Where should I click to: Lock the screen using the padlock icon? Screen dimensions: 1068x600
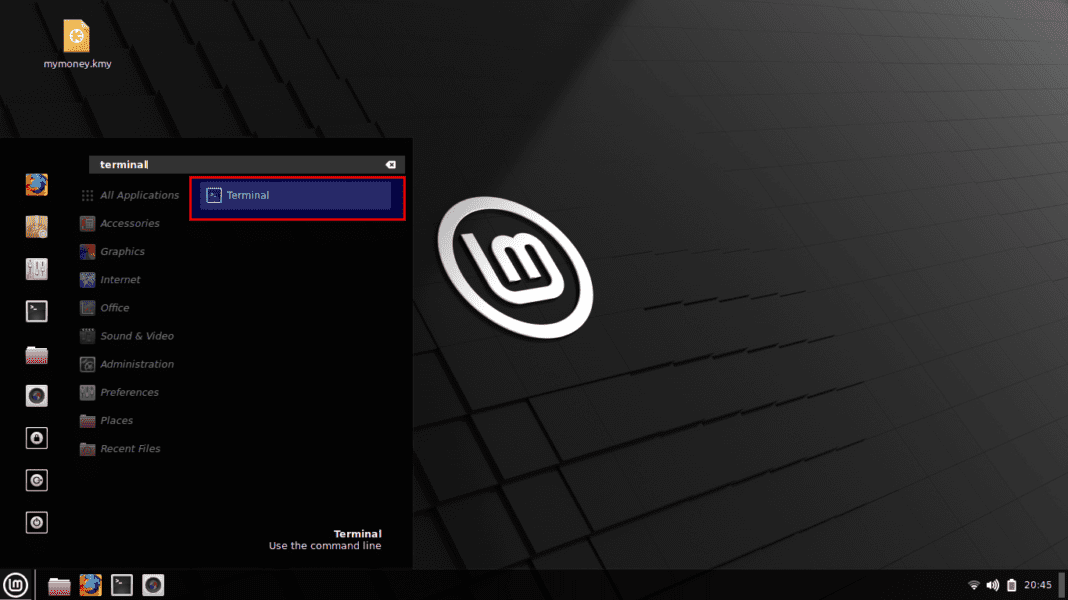[x=36, y=438]
